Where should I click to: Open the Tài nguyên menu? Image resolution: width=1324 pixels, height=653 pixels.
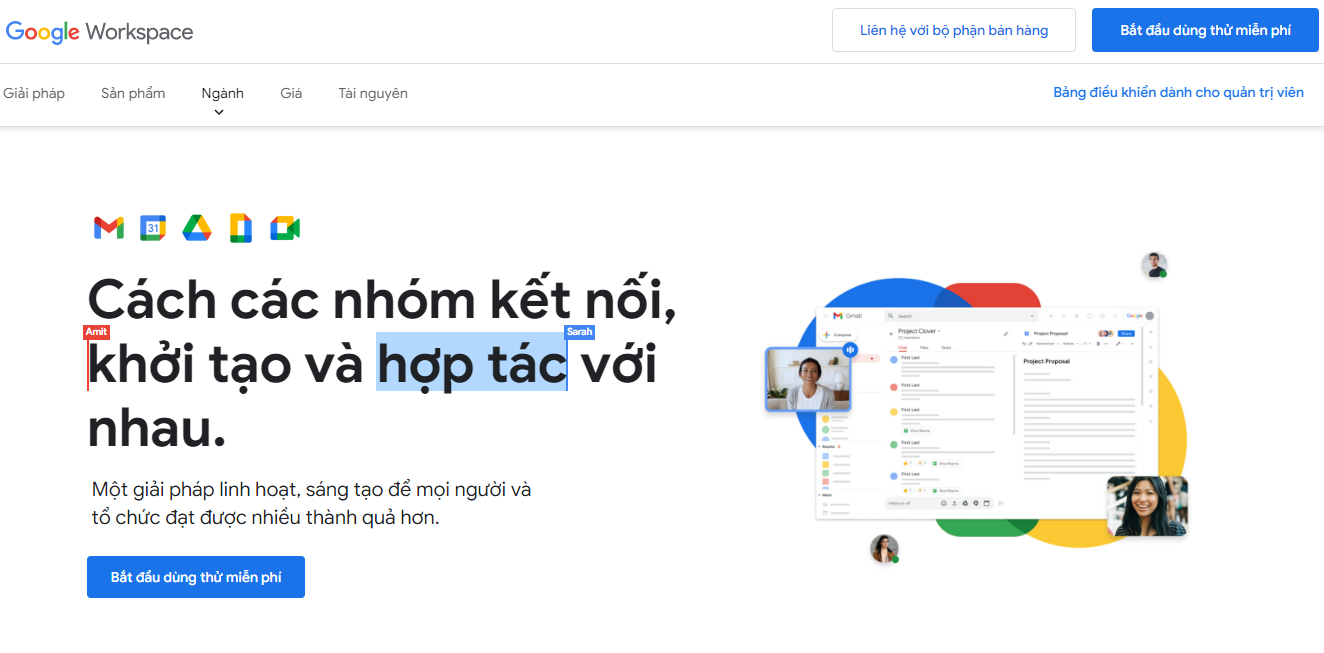click(x=373, y=93)
